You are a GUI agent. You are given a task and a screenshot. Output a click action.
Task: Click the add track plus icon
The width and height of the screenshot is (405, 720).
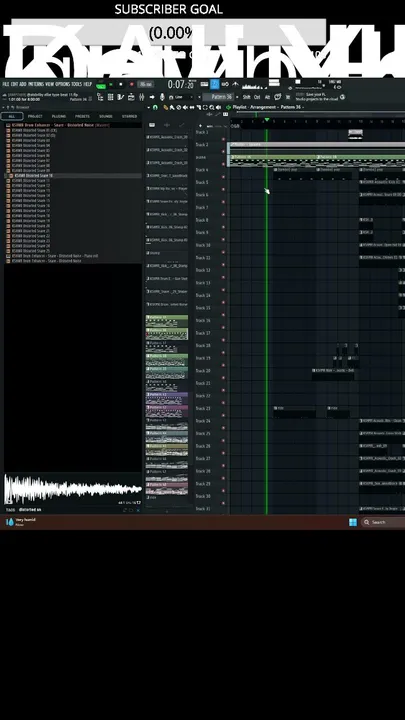(200, 125)
